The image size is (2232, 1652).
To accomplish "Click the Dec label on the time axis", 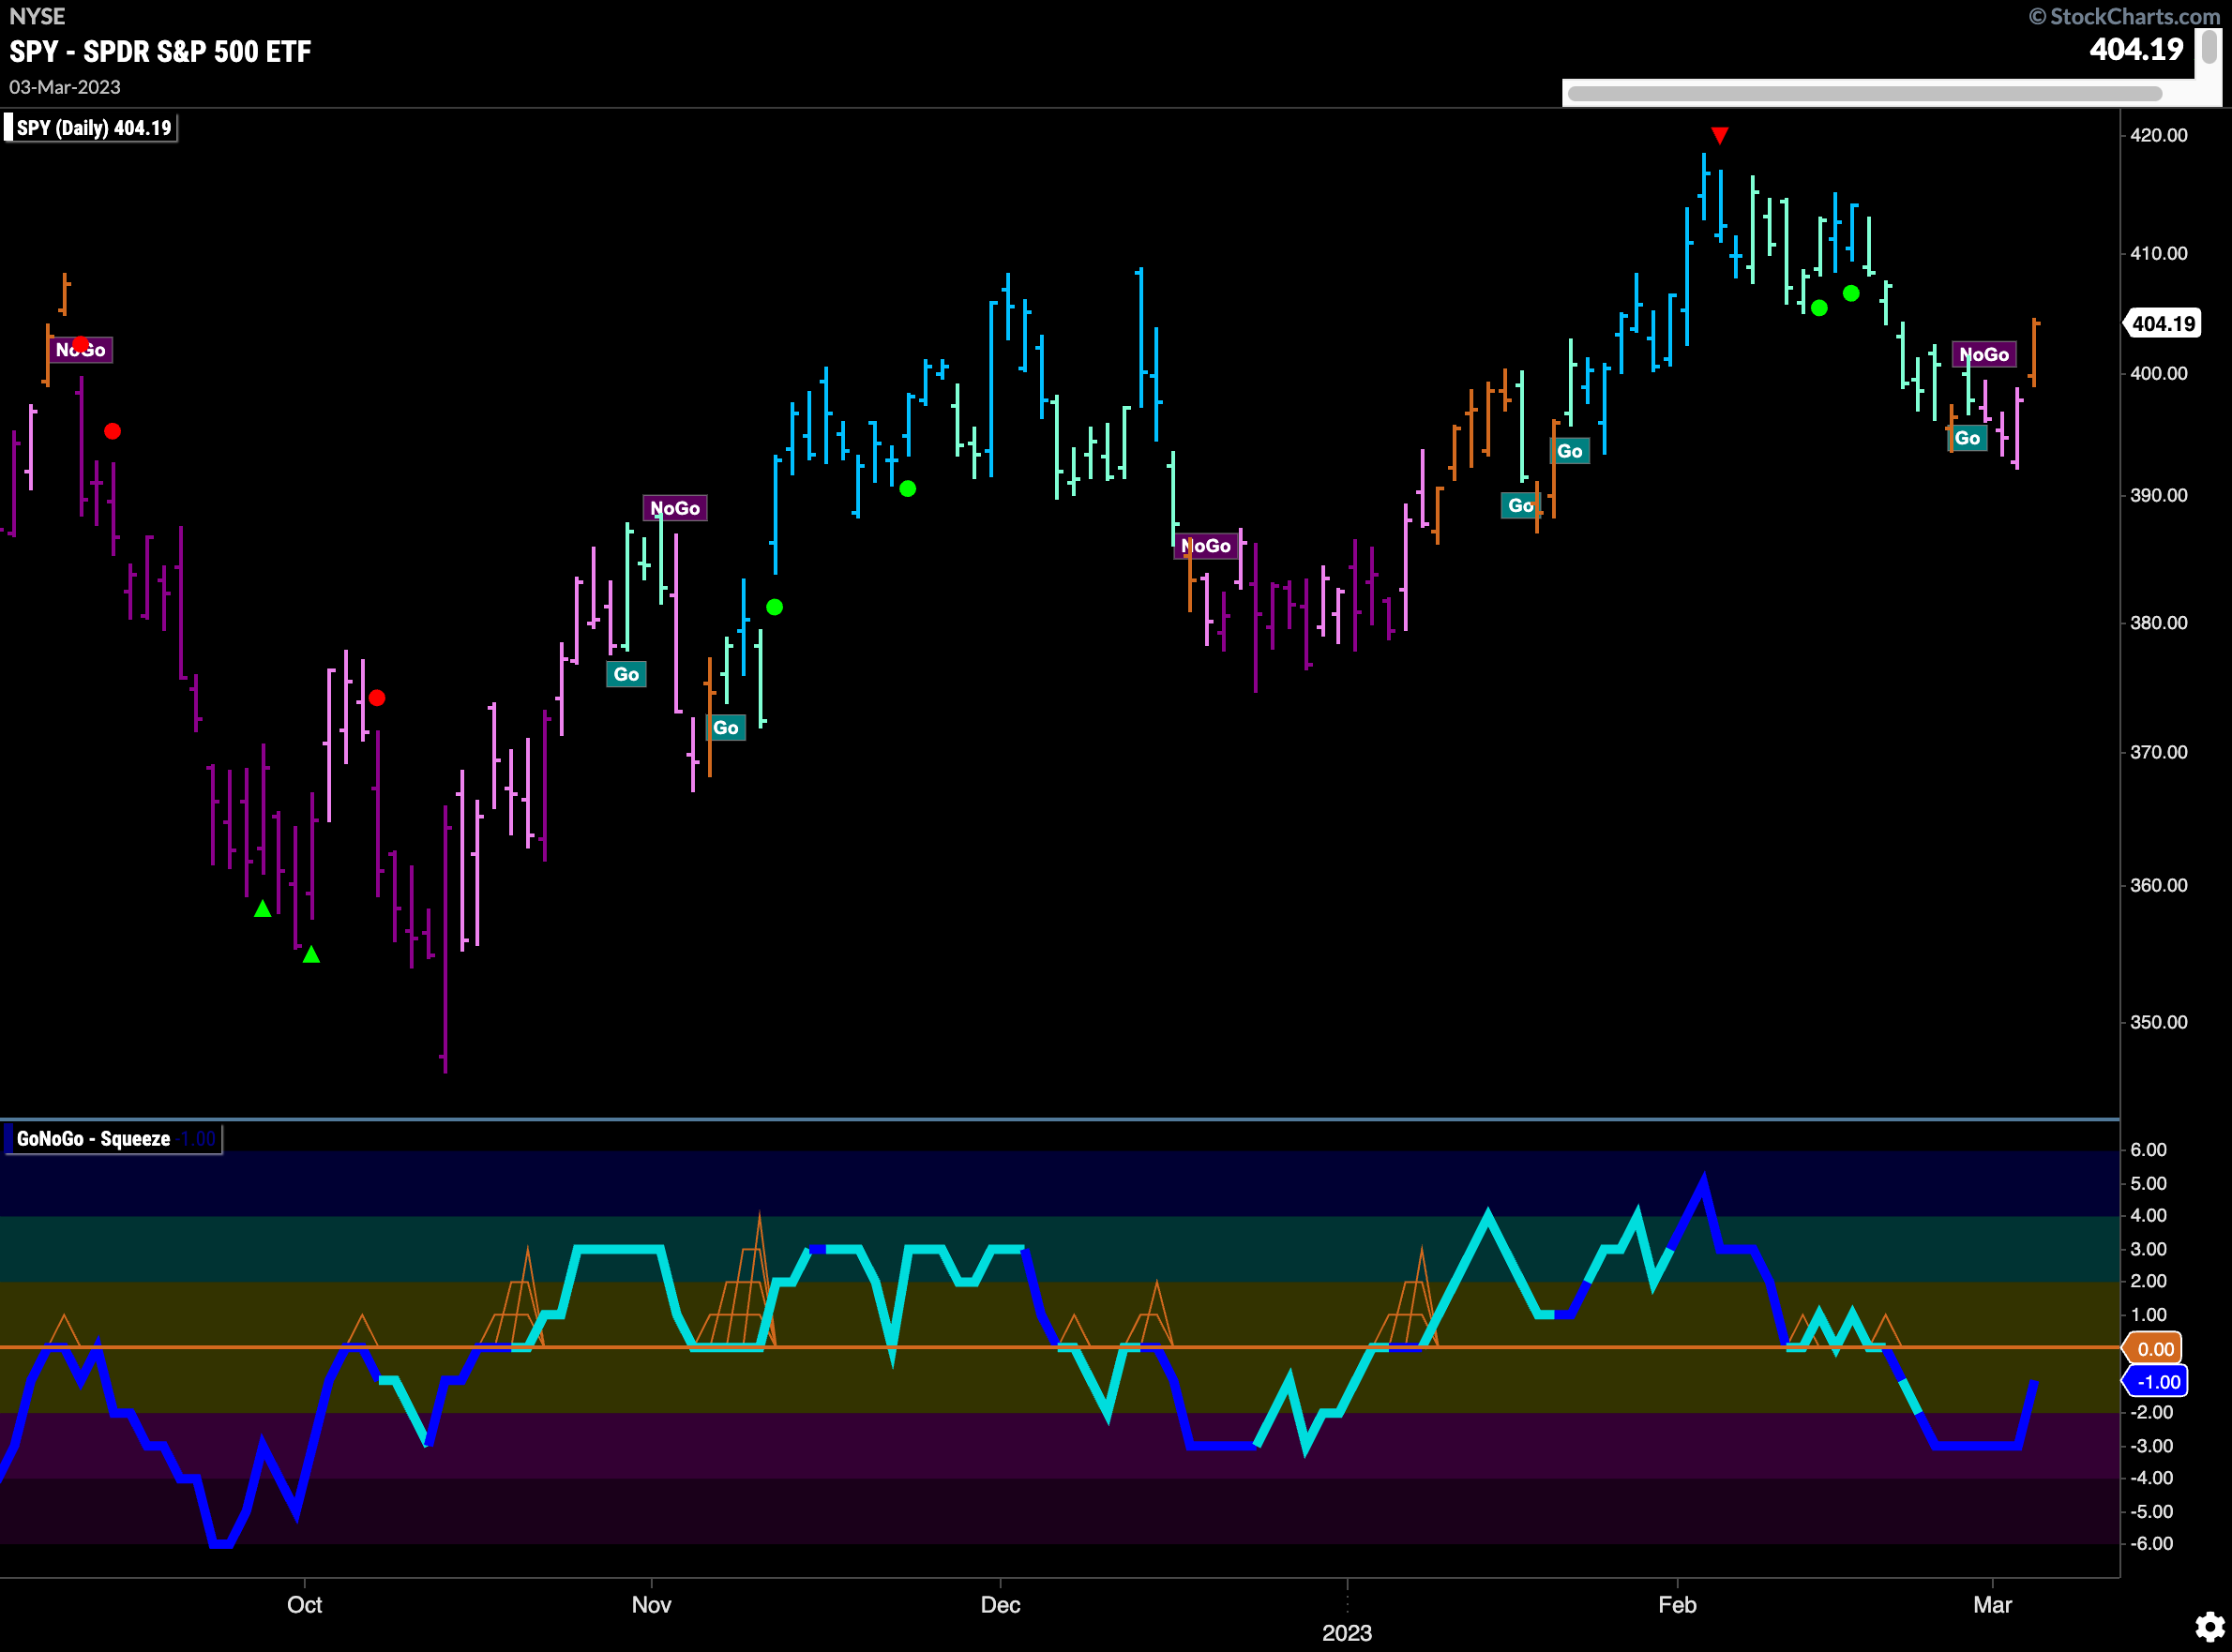I will point(1000,1605).
